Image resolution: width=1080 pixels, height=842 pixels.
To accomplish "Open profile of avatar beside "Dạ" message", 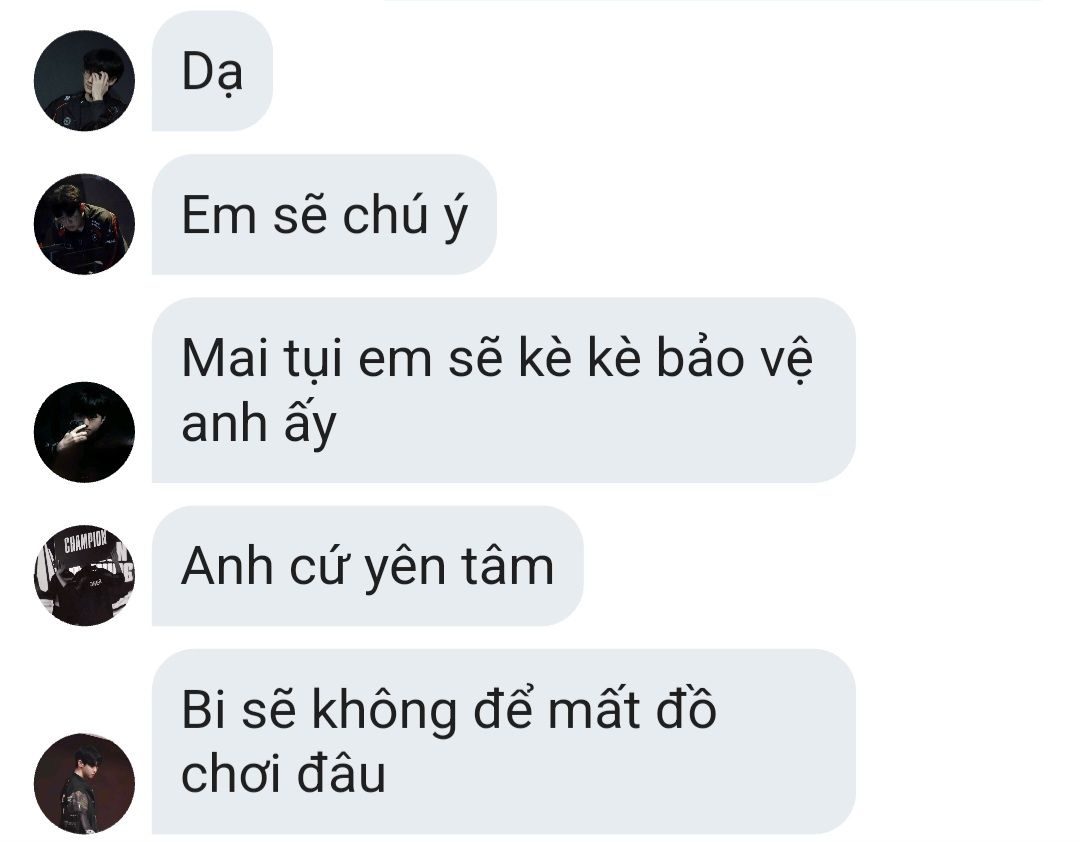I will pos(84,81).
